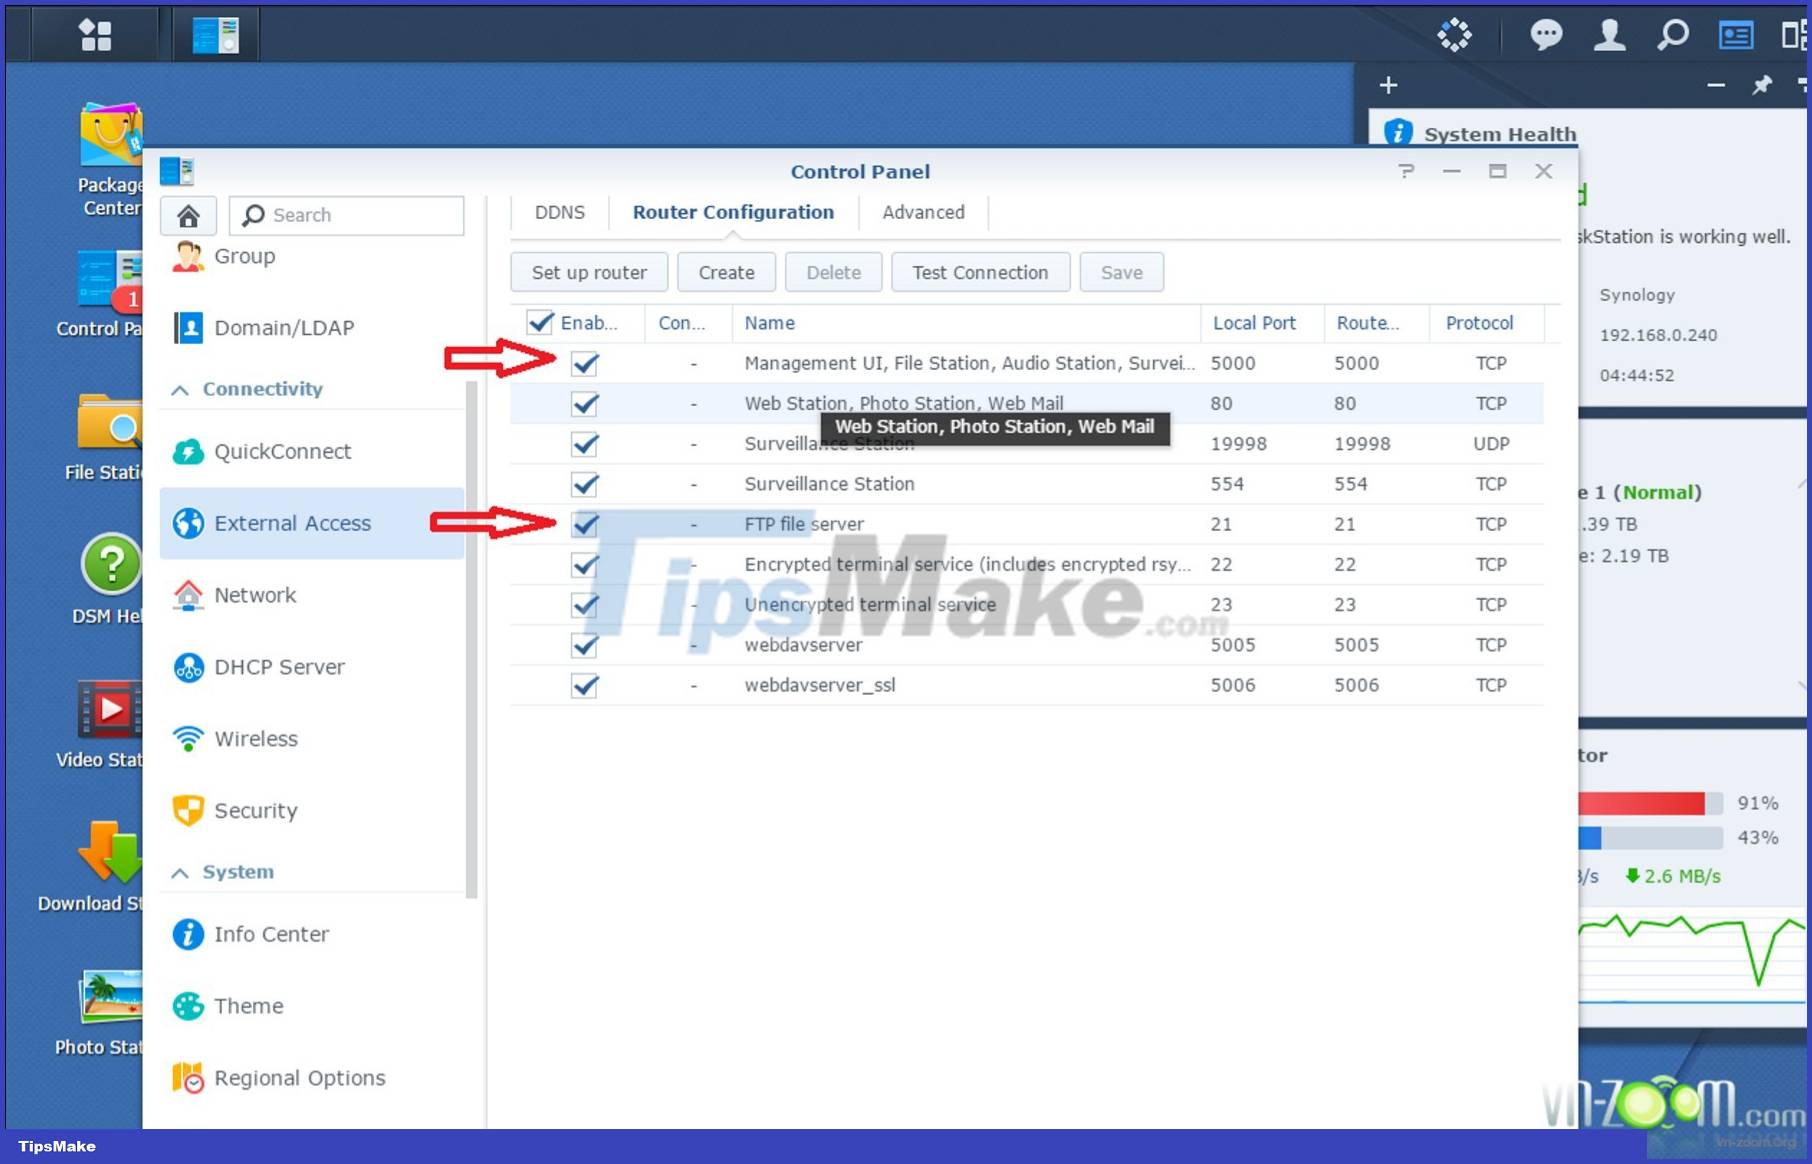Open the DSM main menu grid icon
This screenshot has height=1164, width=1812.
click(94, 33)
